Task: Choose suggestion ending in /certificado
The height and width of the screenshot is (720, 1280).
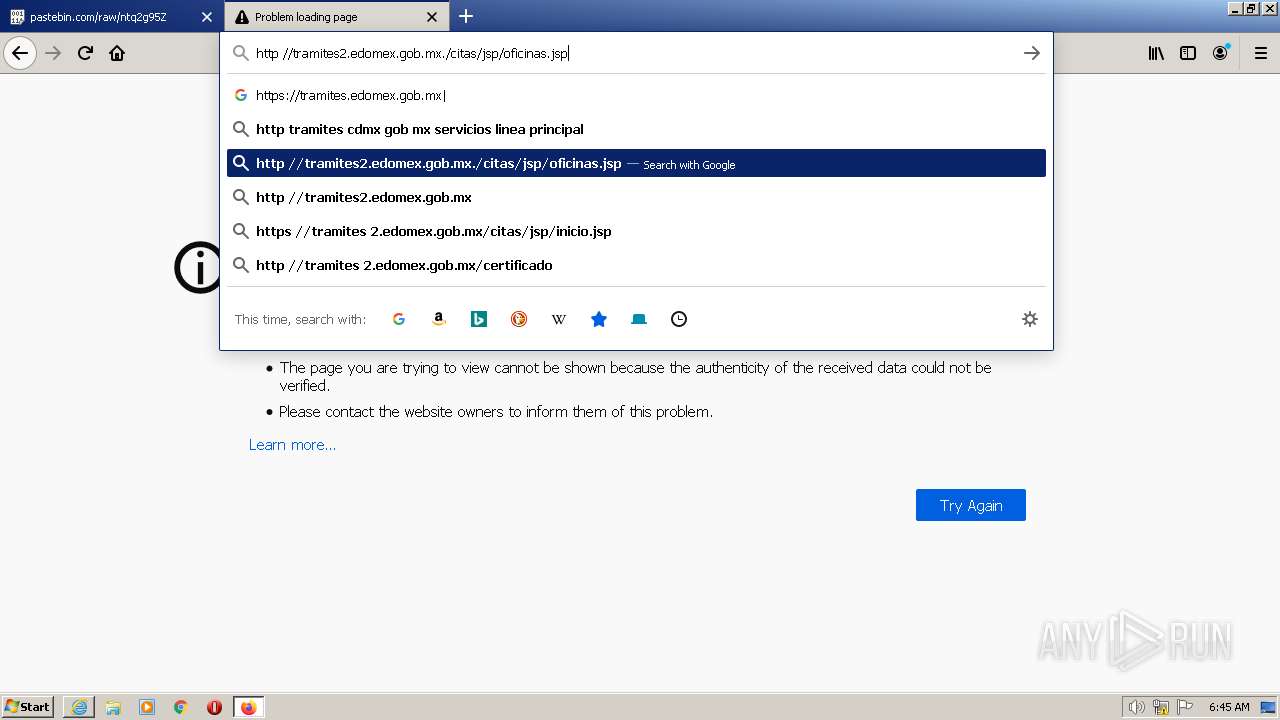Action: point(636,265)
